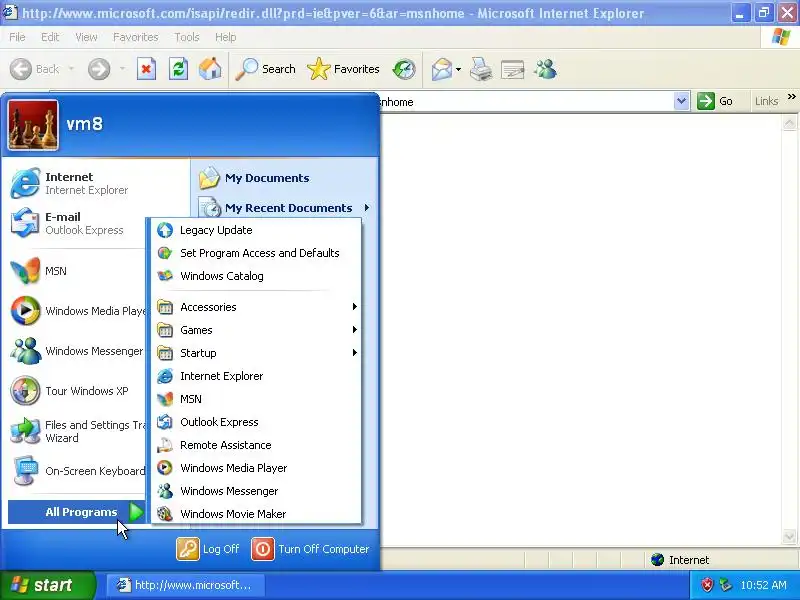Launch Windows Movie Maker
Screen dimensions: 800x600
tap(257, 514)
